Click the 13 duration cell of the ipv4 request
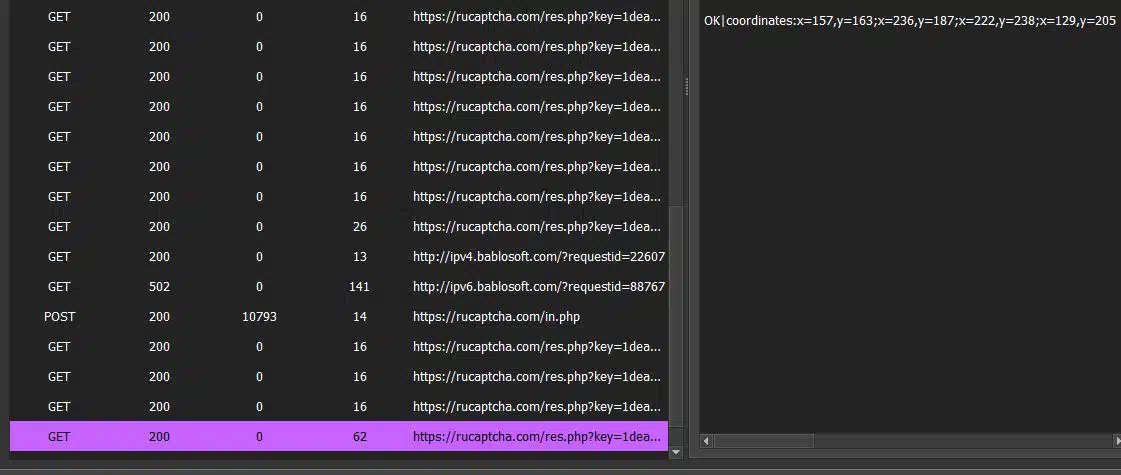Viewport: 1121px width, 475px height. point(360,256)
